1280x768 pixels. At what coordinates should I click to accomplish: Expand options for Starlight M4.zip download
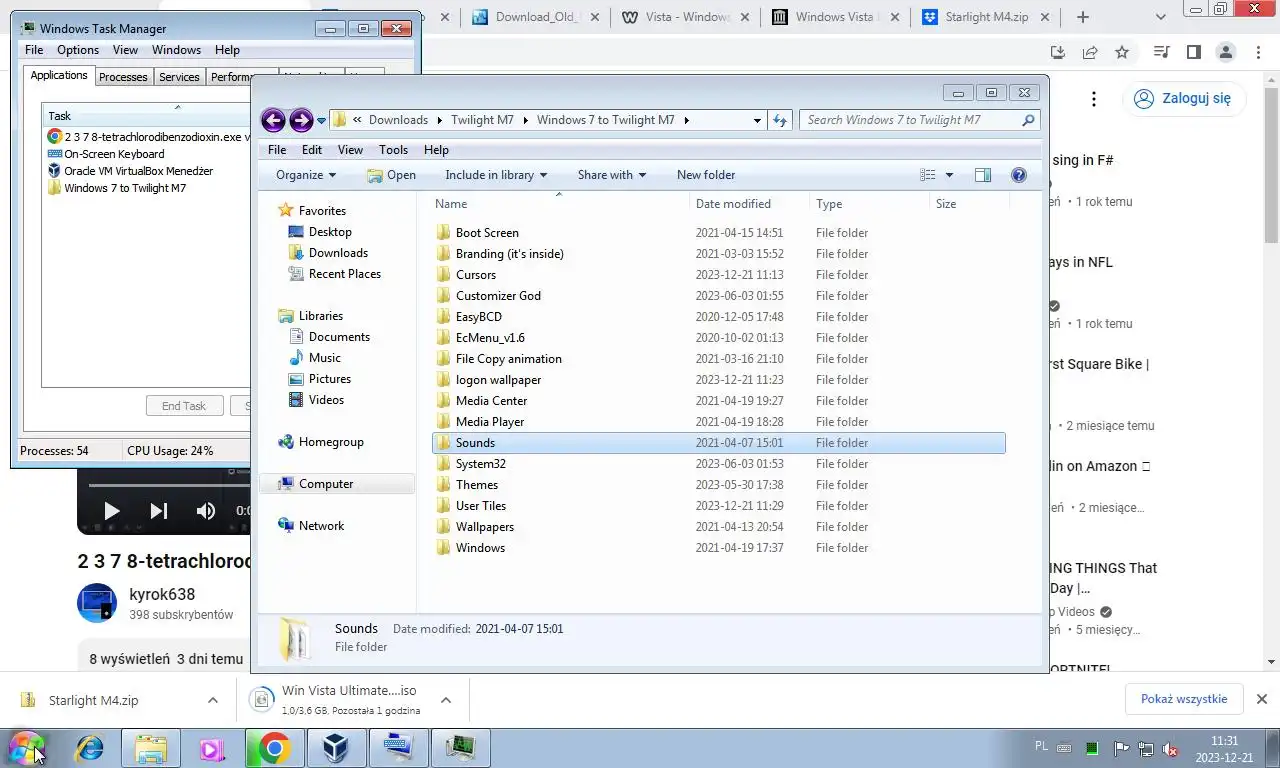pyautogui.click(x=213, y=700)
